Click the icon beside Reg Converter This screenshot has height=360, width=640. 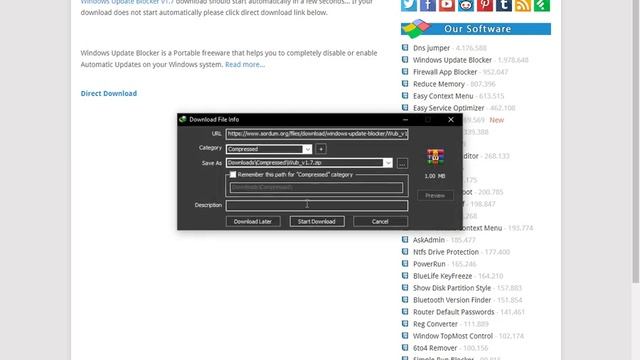[x=405, y=324]
